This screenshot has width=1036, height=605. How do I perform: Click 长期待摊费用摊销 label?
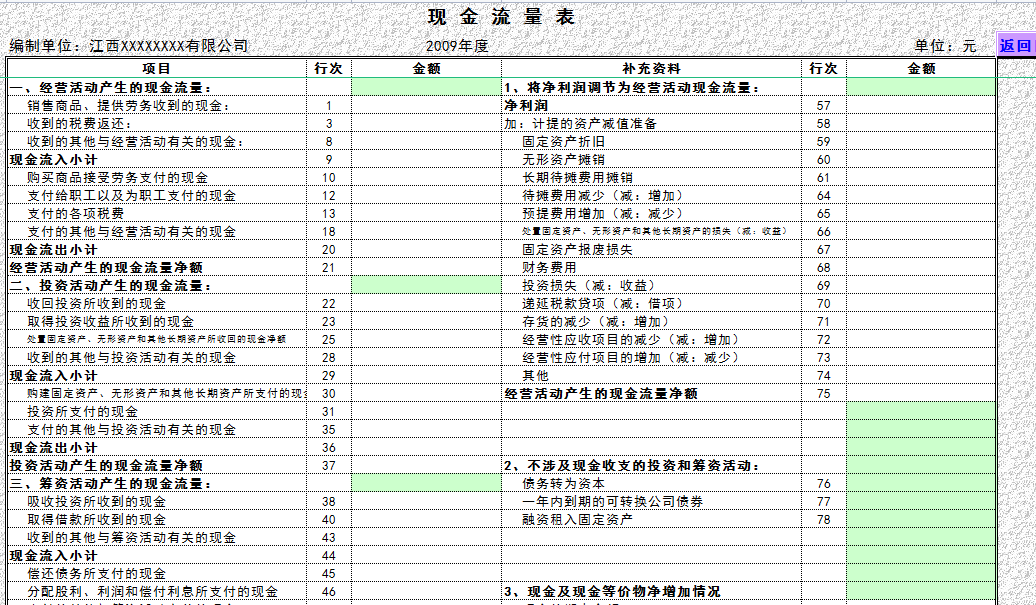[x=577, y=178]
